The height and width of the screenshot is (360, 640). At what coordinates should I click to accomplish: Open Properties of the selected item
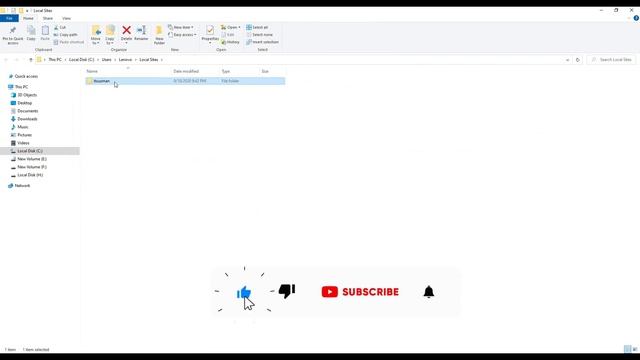click(x=210, y=34)
